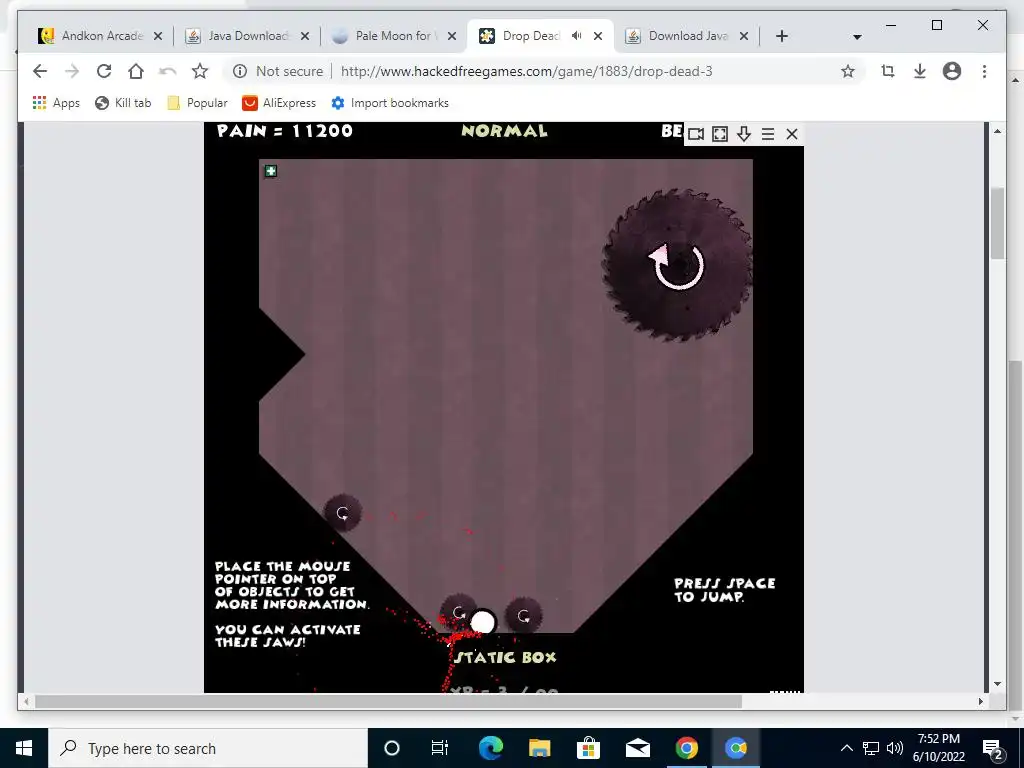Click the PAIN = 11200 score
1024x768 pixels.
tap(285, 131)
